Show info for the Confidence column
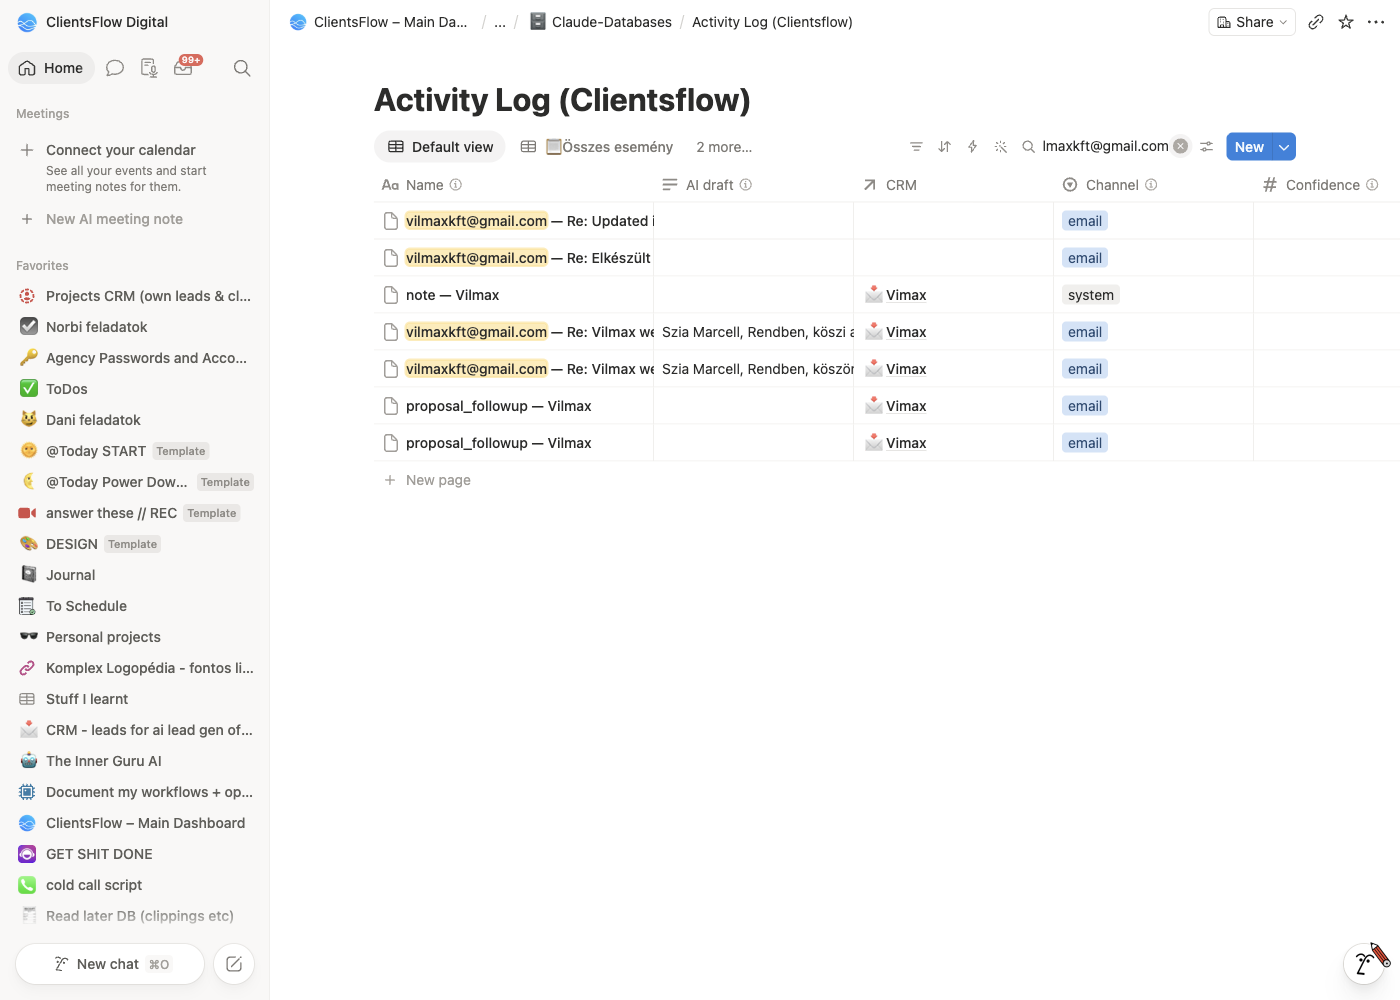Viewport: 1400px width, 1000px height. click(x=1372, y=185)
